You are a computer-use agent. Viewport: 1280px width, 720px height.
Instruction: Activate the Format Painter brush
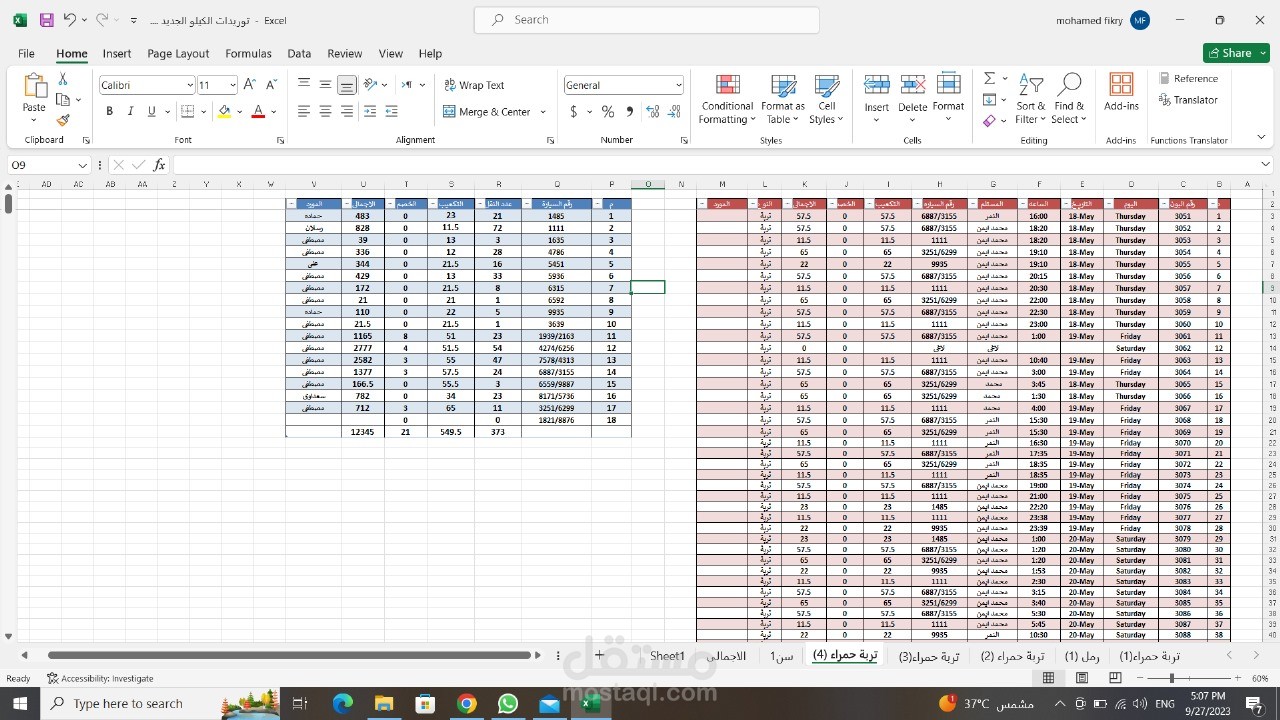tap(63, 120)
